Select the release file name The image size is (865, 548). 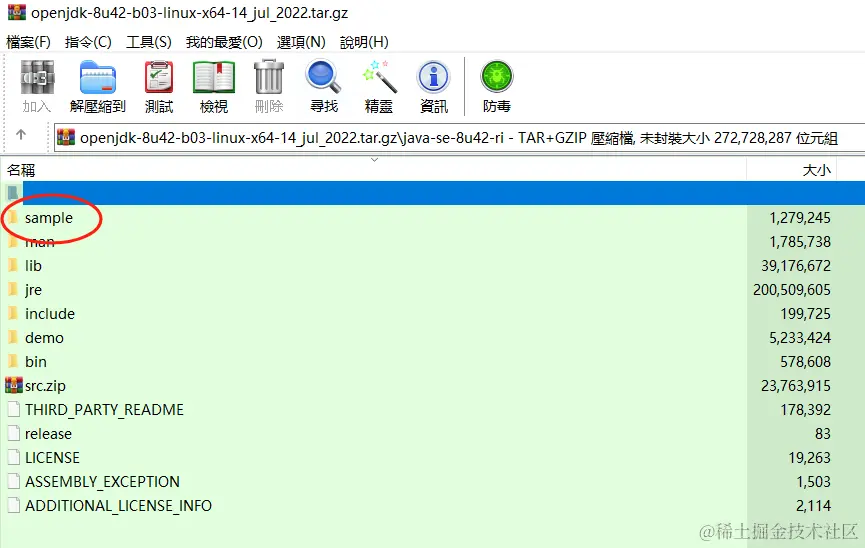48,433
